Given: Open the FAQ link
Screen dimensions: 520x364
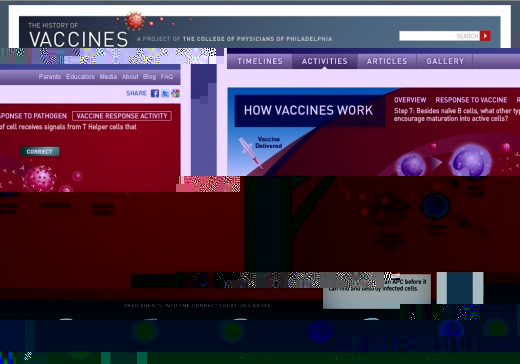Looking at the screenshot, I should pyautogui.click(x=167, y=77).
